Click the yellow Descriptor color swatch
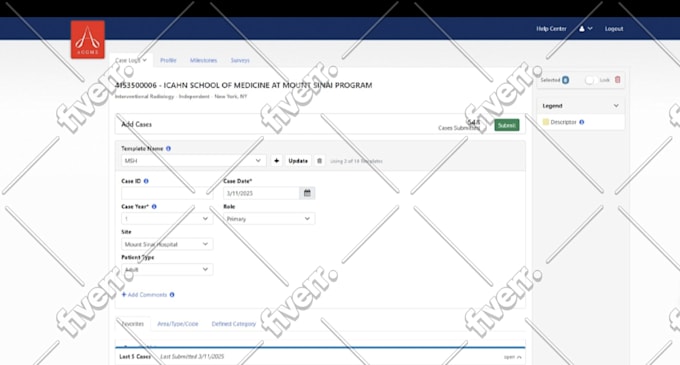 (546, 122)
